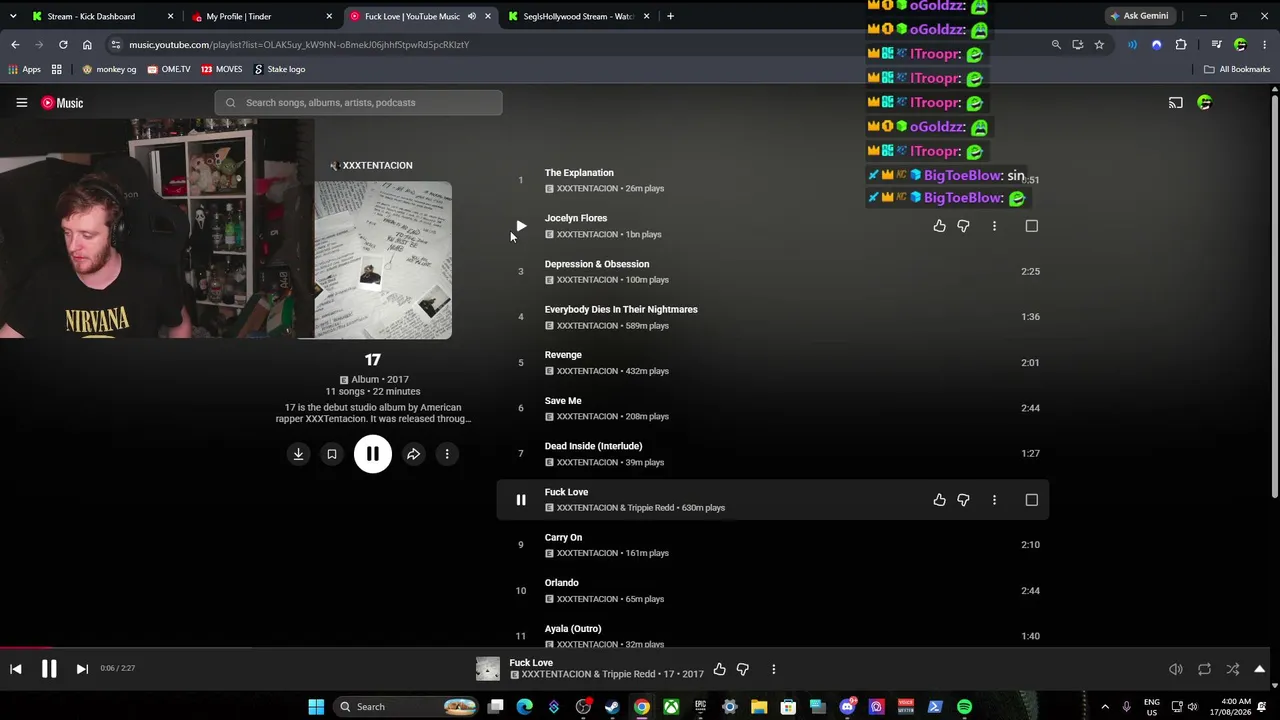Like Fuck Love in the track list
Screen dimensions: 1280x720
pos(939,500)
